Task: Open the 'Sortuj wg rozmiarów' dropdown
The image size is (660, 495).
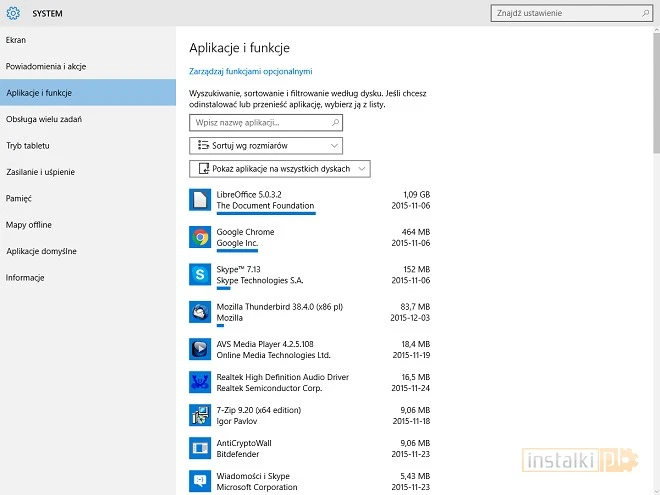Action: pyautogui.click(x=265, y=145)
